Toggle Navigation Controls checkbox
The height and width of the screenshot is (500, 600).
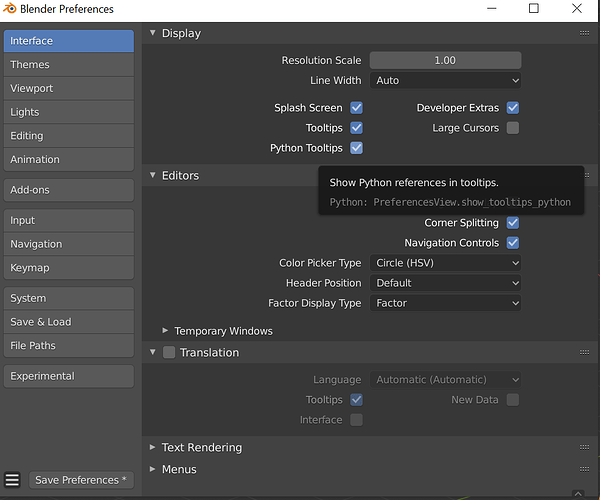point(513,243)
